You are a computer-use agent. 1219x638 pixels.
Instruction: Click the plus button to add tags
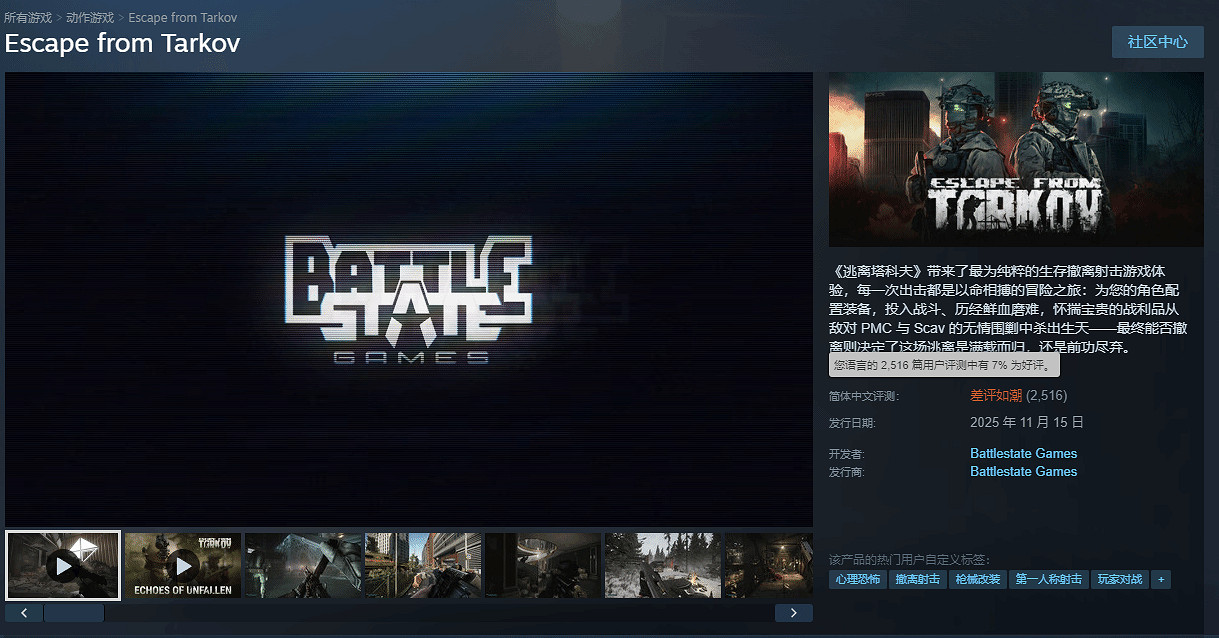point(1161,579)
